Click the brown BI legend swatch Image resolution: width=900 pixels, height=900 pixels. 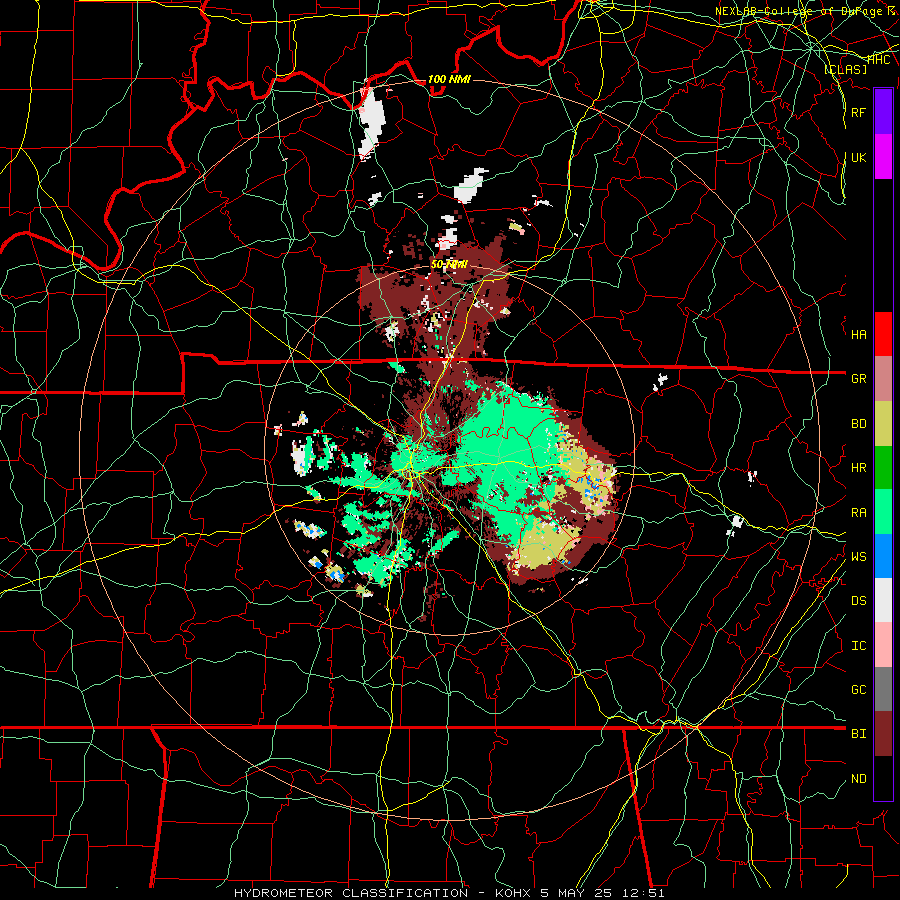(883, 734)
